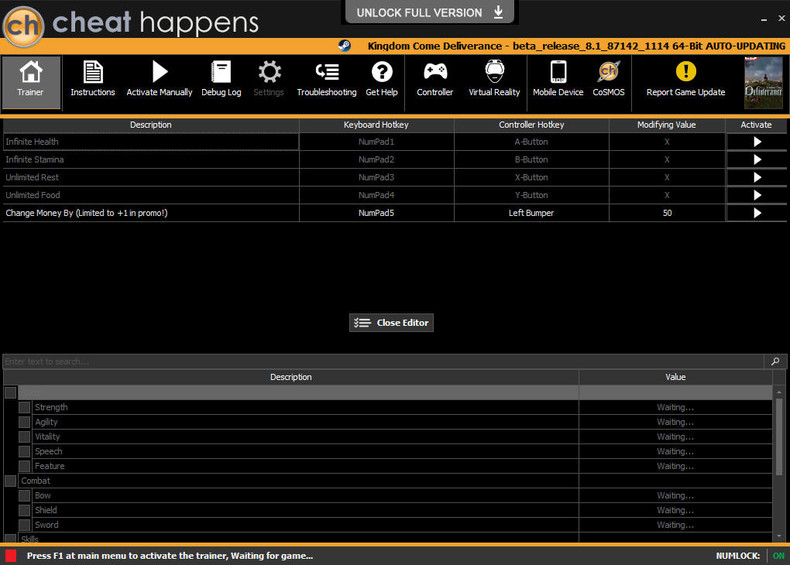This screenshot has height=565, width=790.
Task: Toggle the Combat group checkbox
Action: (10, 481)
